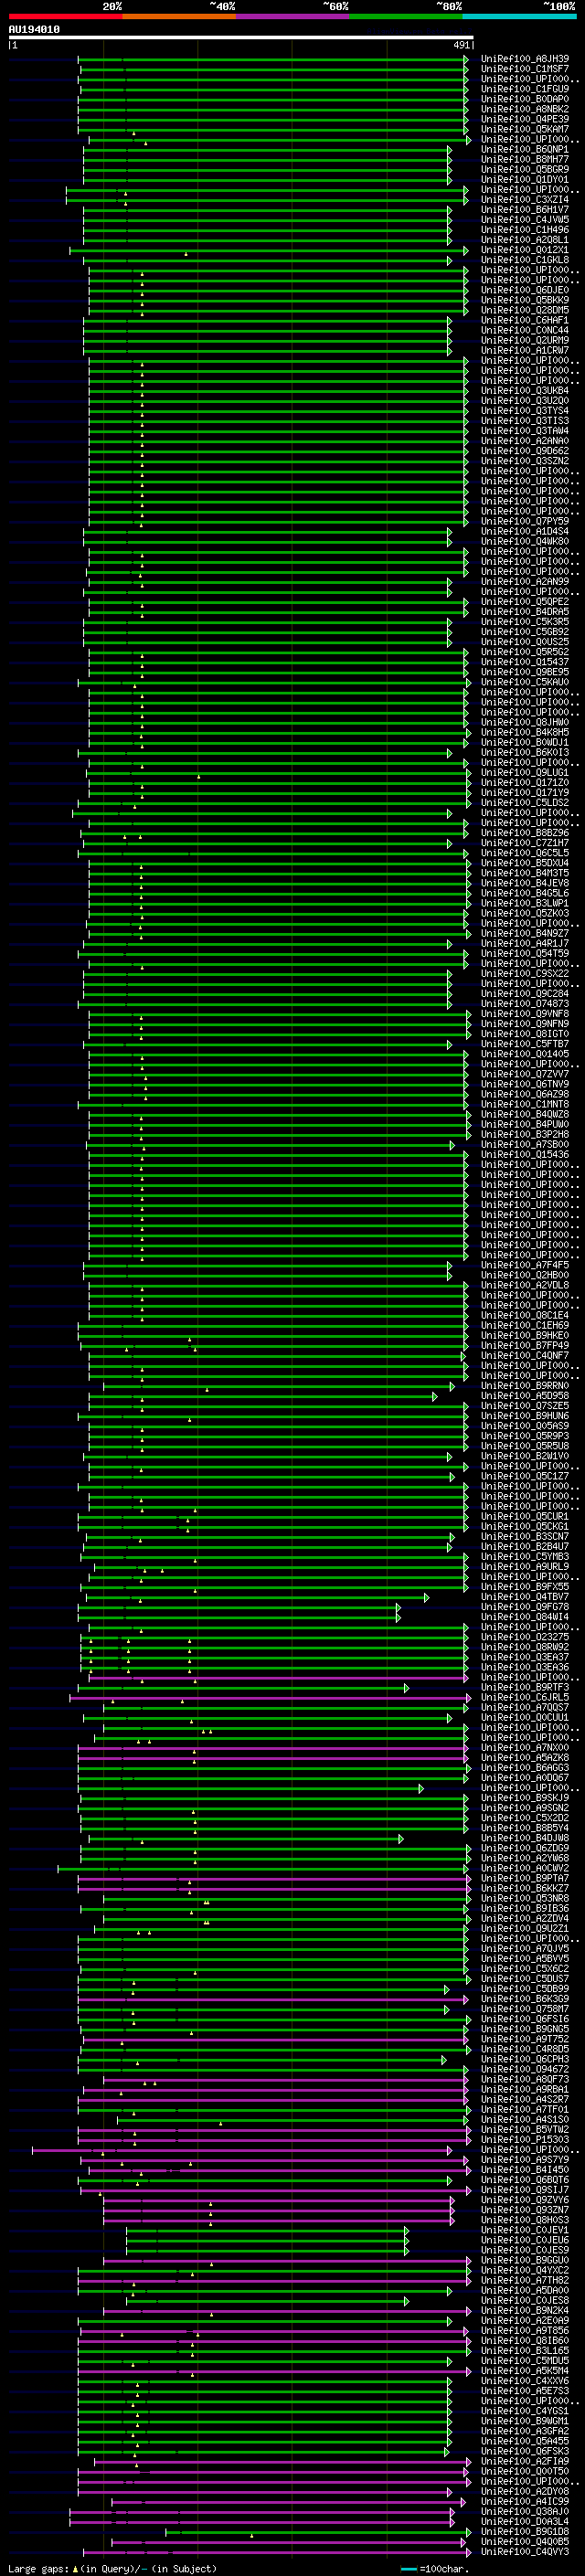The height and width of the screenshot is (2576, 585).
Task: Click the green alignment bar for C3XZI4
Action: coord(266,200)
